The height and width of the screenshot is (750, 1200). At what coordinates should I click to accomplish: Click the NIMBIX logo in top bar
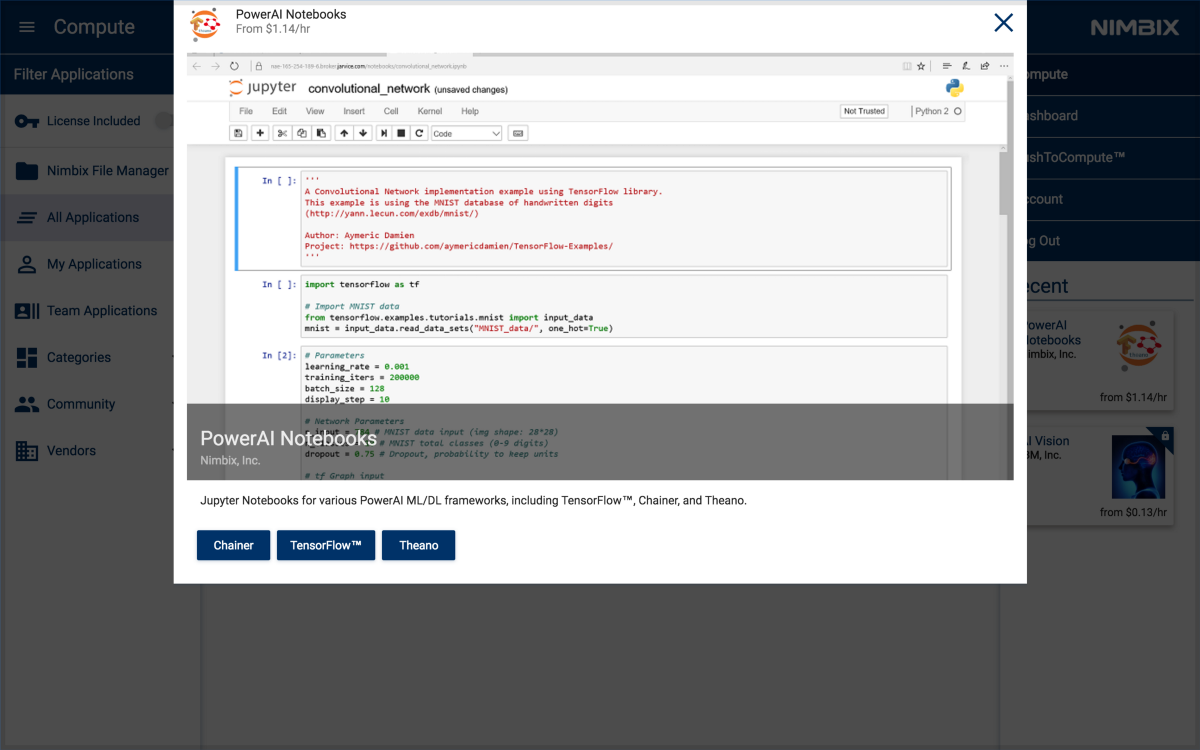(x=1134, y=27)
